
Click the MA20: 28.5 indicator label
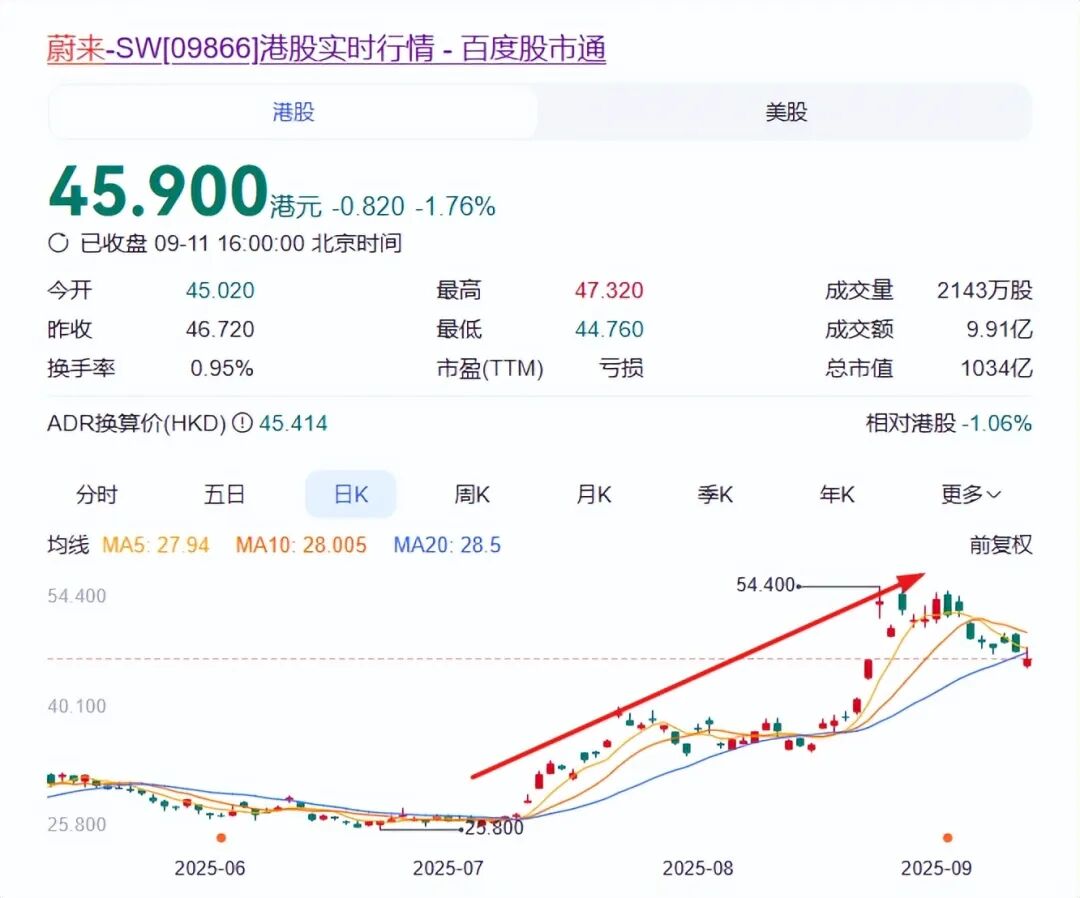(x=447, y=545)
